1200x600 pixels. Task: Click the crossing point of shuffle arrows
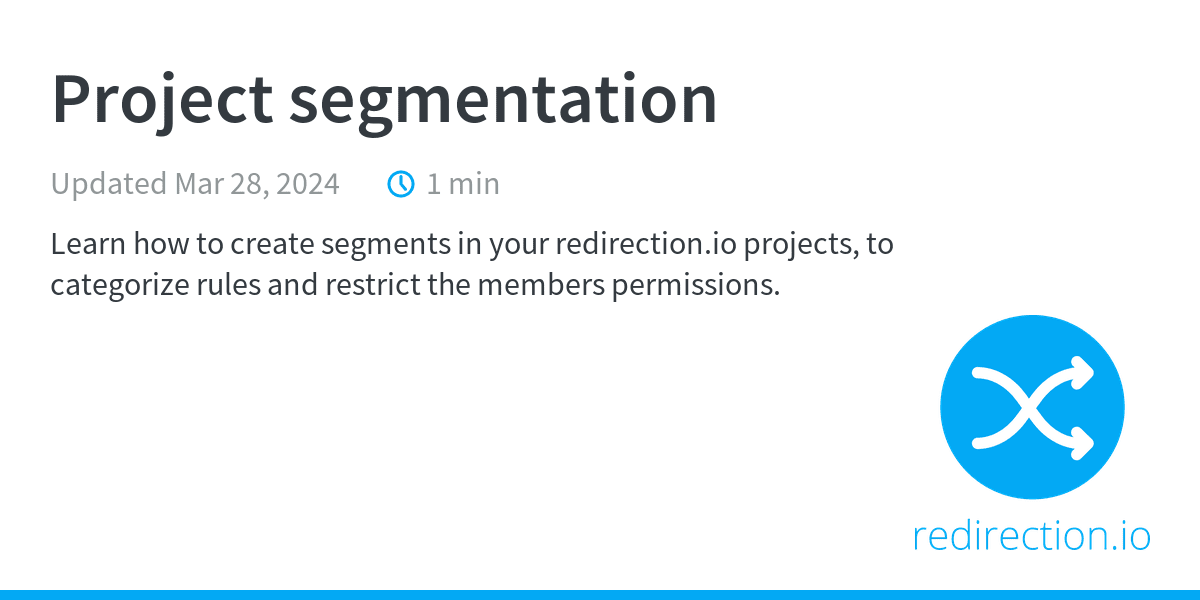1032,407
